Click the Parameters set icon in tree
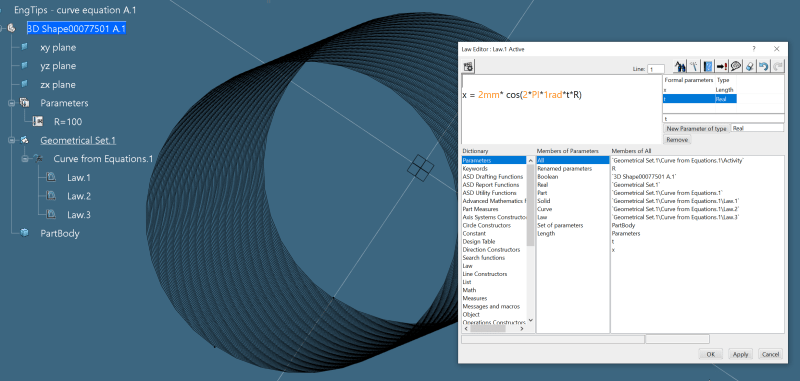 click(24, 103)
